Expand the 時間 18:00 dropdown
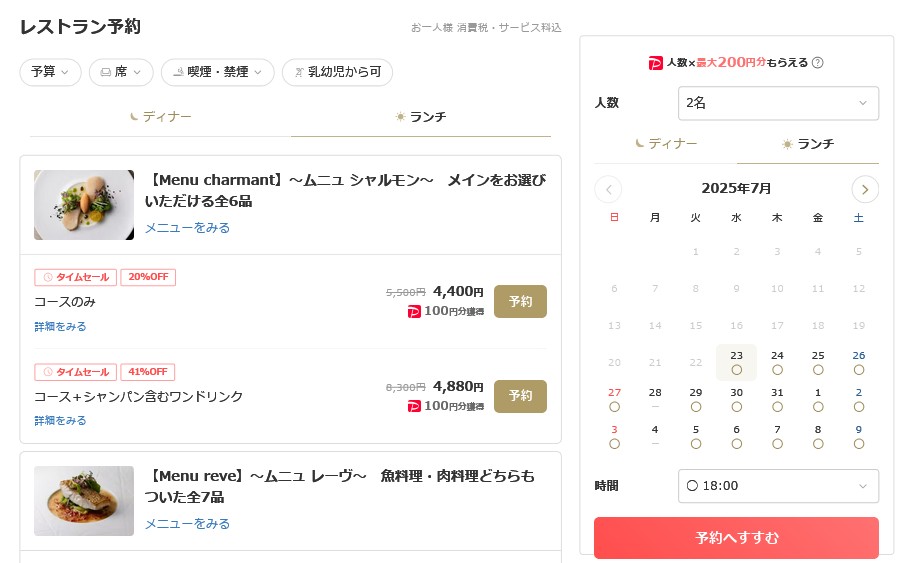 point(778,486)
